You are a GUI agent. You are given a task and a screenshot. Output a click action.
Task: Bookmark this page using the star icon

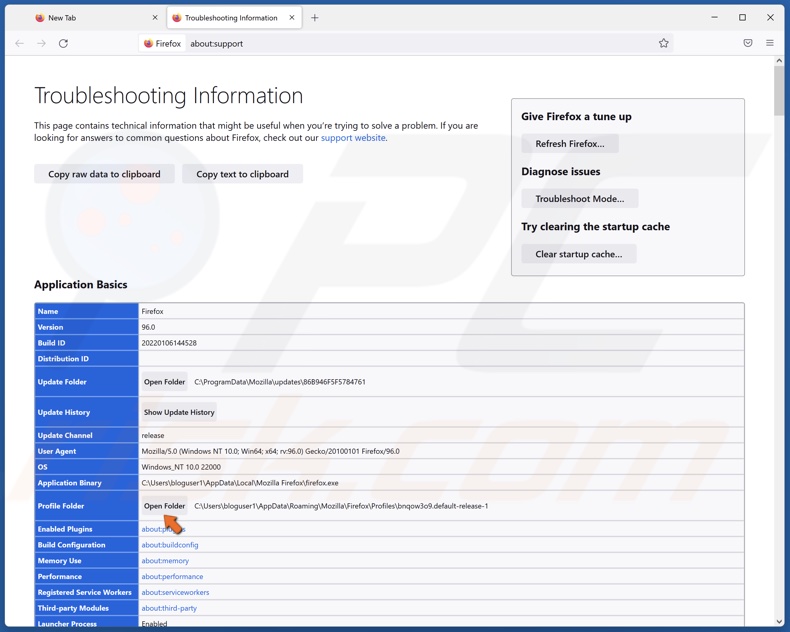(x=663, y=44)
